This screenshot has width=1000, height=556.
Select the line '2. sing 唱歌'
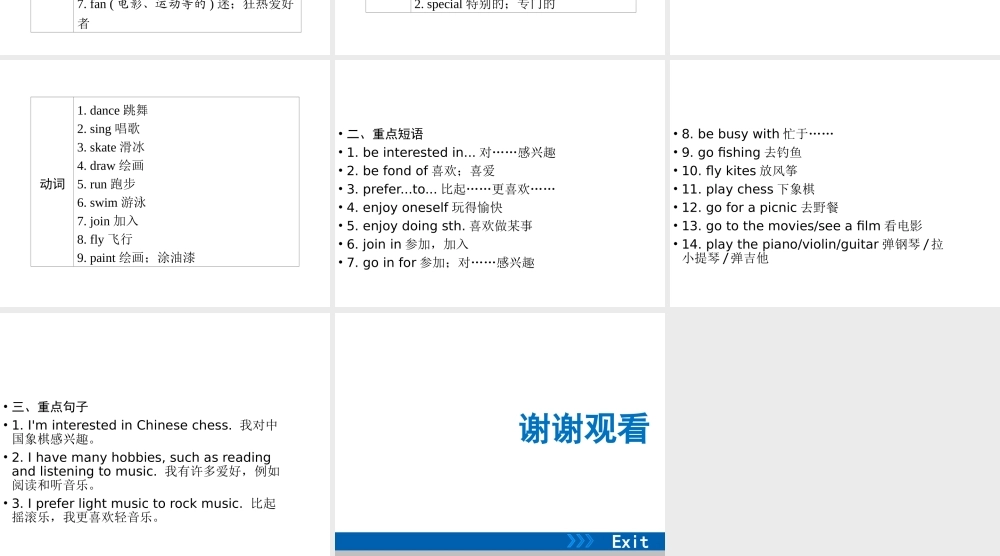click(x=108, y=129)
